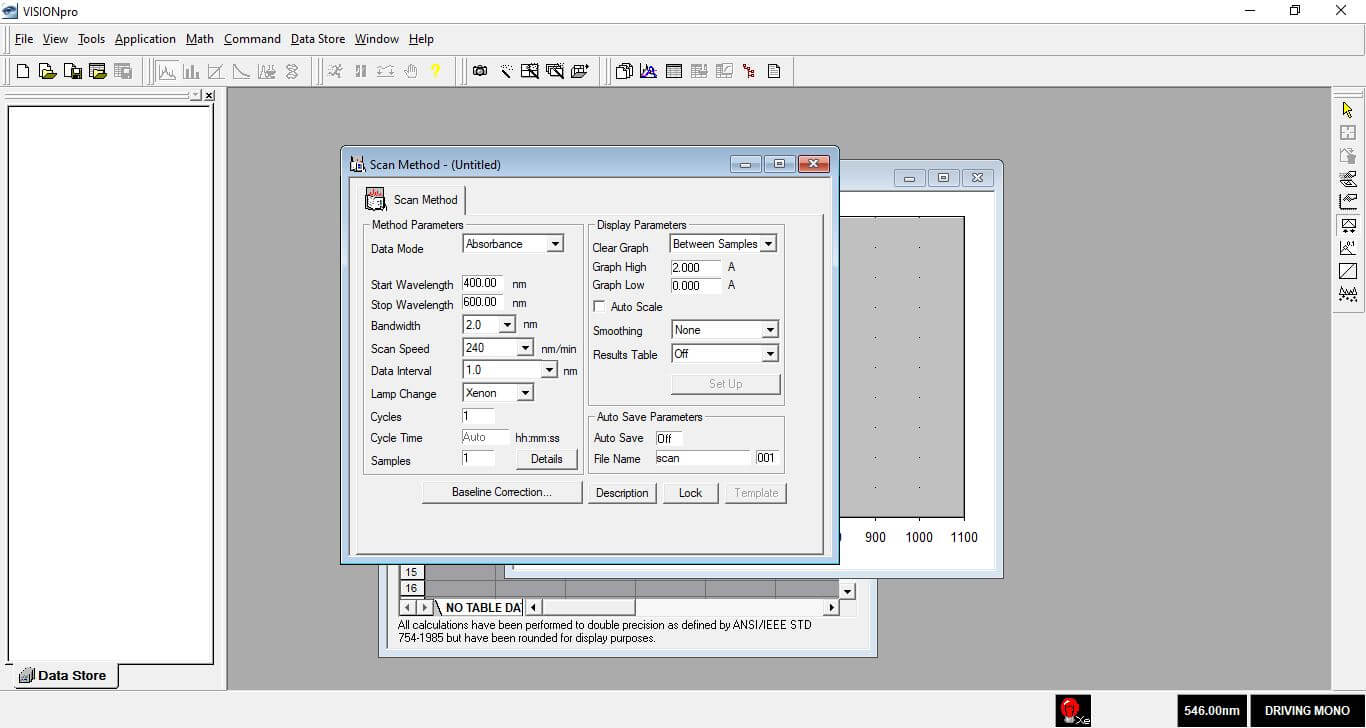This screenshot has width=1366, height=728.
Task: Click the New file icon in toolbar
Action: coord(23,71)
